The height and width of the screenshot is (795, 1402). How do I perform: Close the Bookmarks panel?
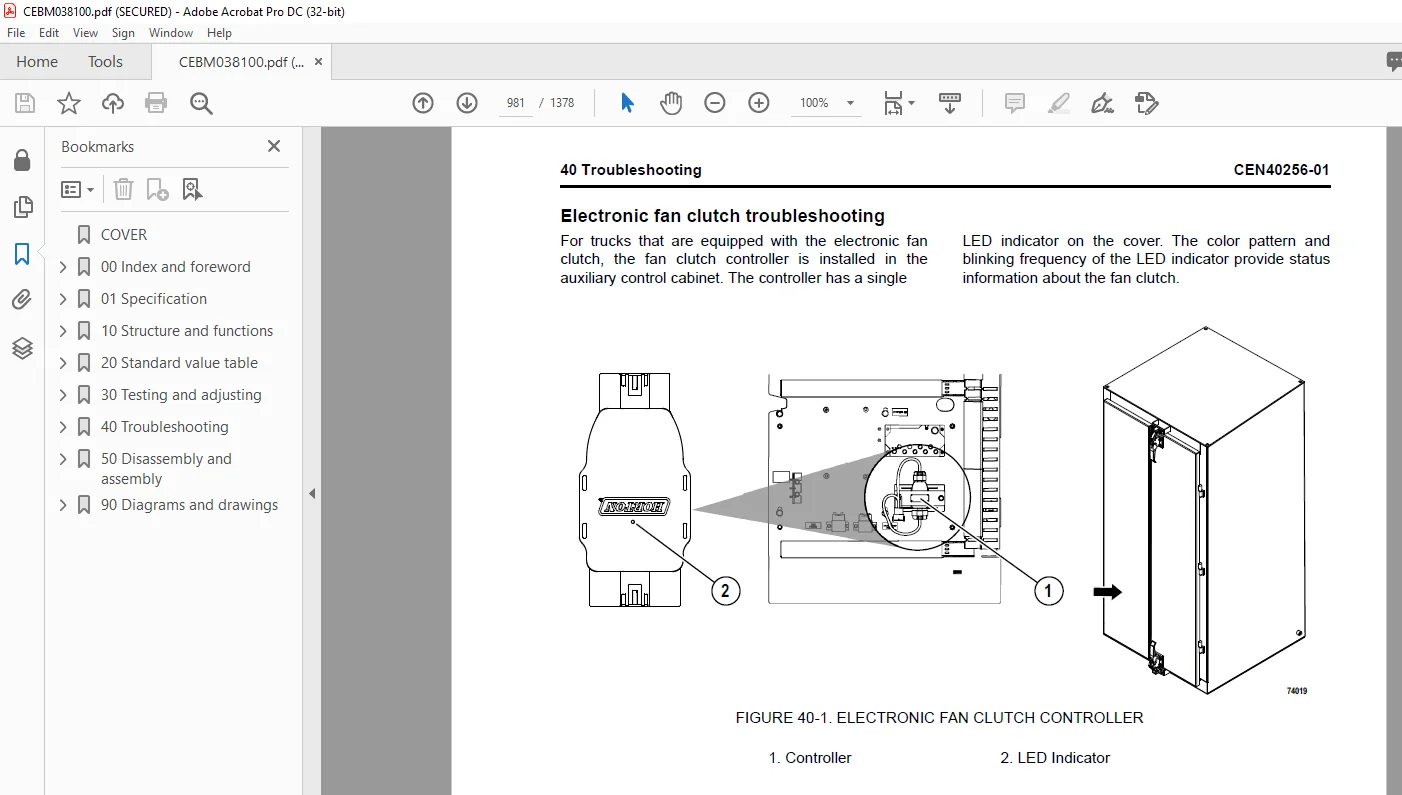click(274, 146)
